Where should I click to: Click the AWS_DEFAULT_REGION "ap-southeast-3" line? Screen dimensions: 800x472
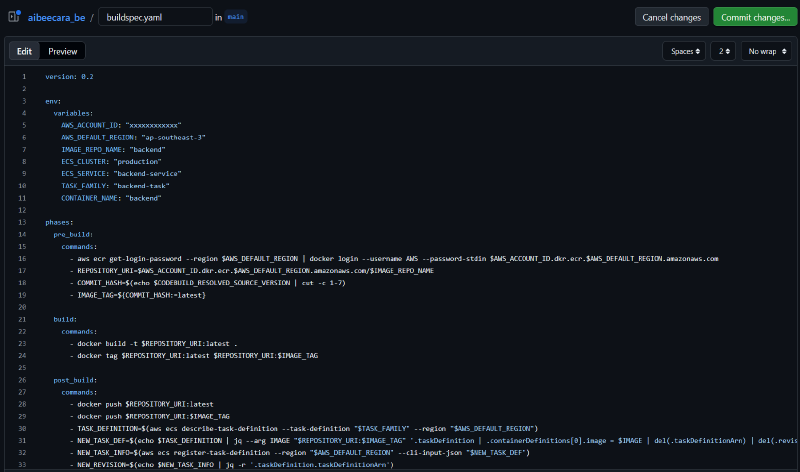point(133,137)
